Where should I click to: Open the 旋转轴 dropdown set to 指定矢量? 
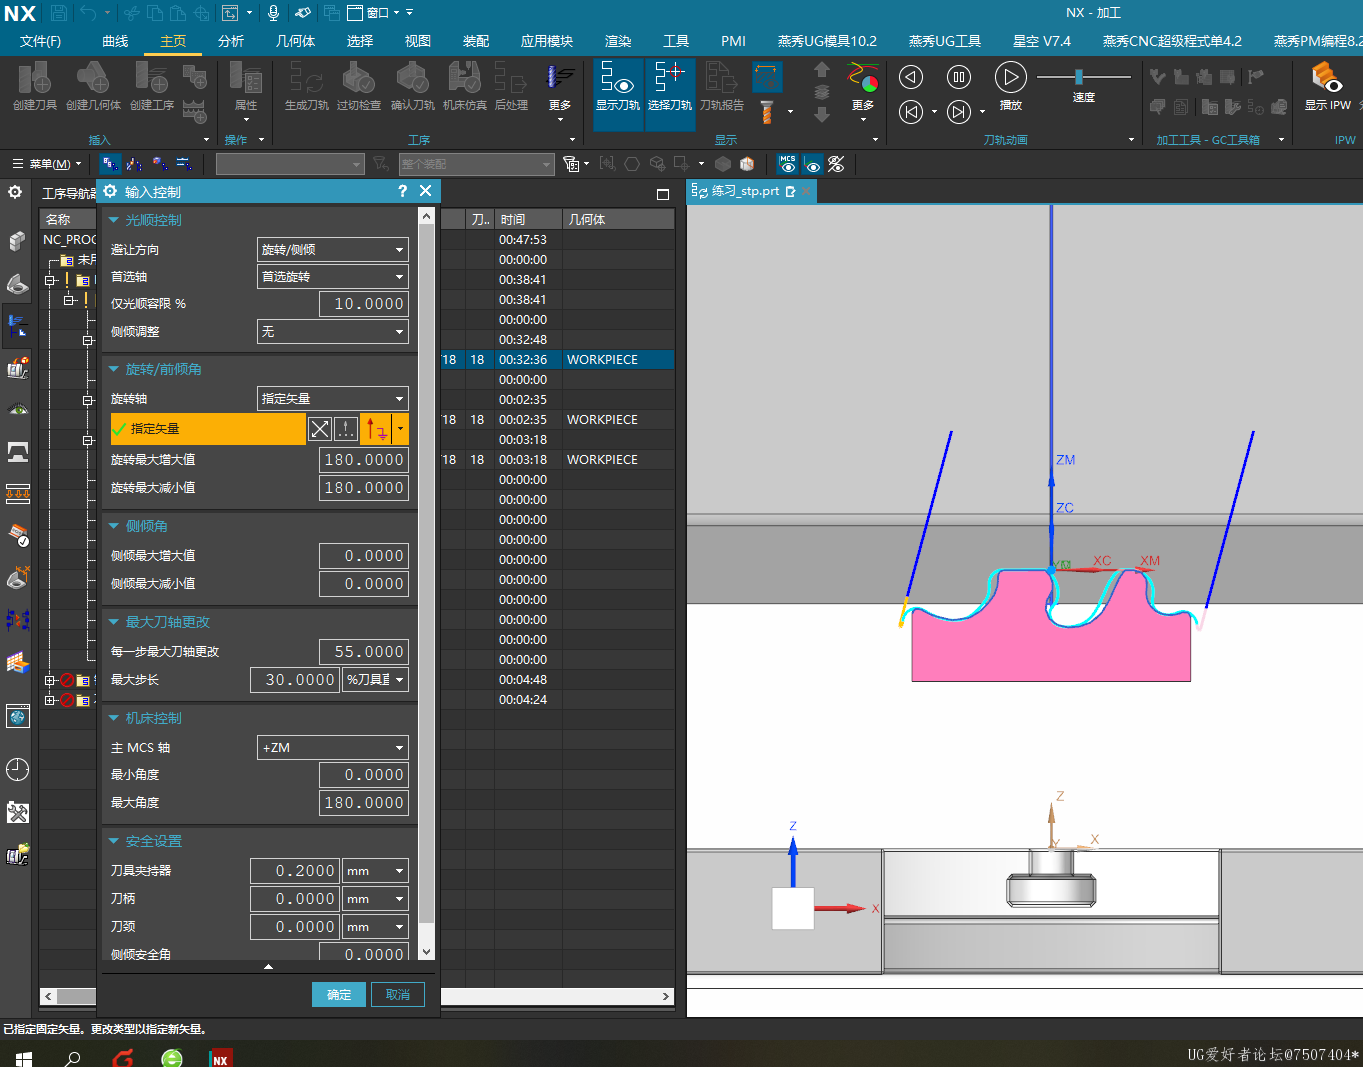pos(333,398)
